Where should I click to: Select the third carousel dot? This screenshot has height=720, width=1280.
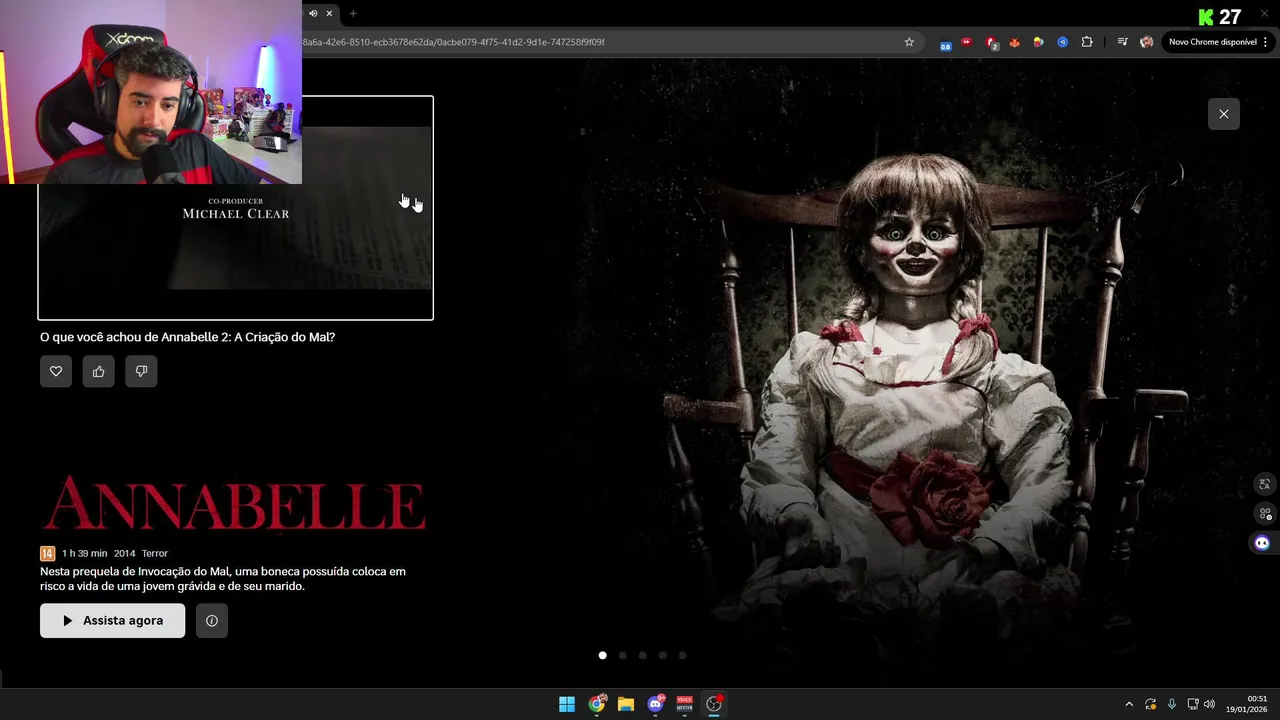pyautogui.click(x=642, y=655)
